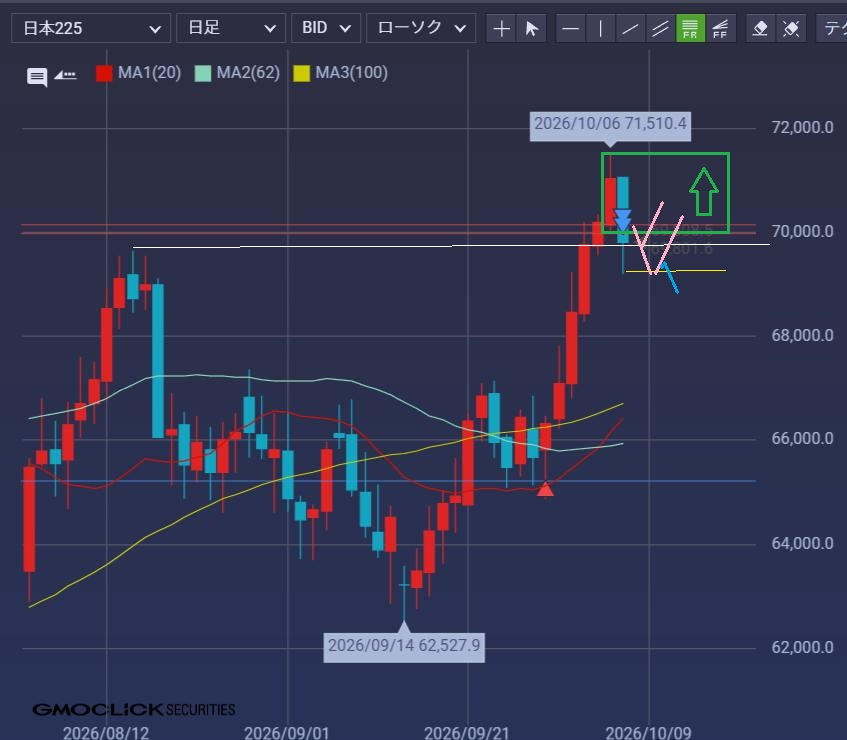847x740 pixels.
Task: Select the eraser tool
Action: click(x=761, y=28)
